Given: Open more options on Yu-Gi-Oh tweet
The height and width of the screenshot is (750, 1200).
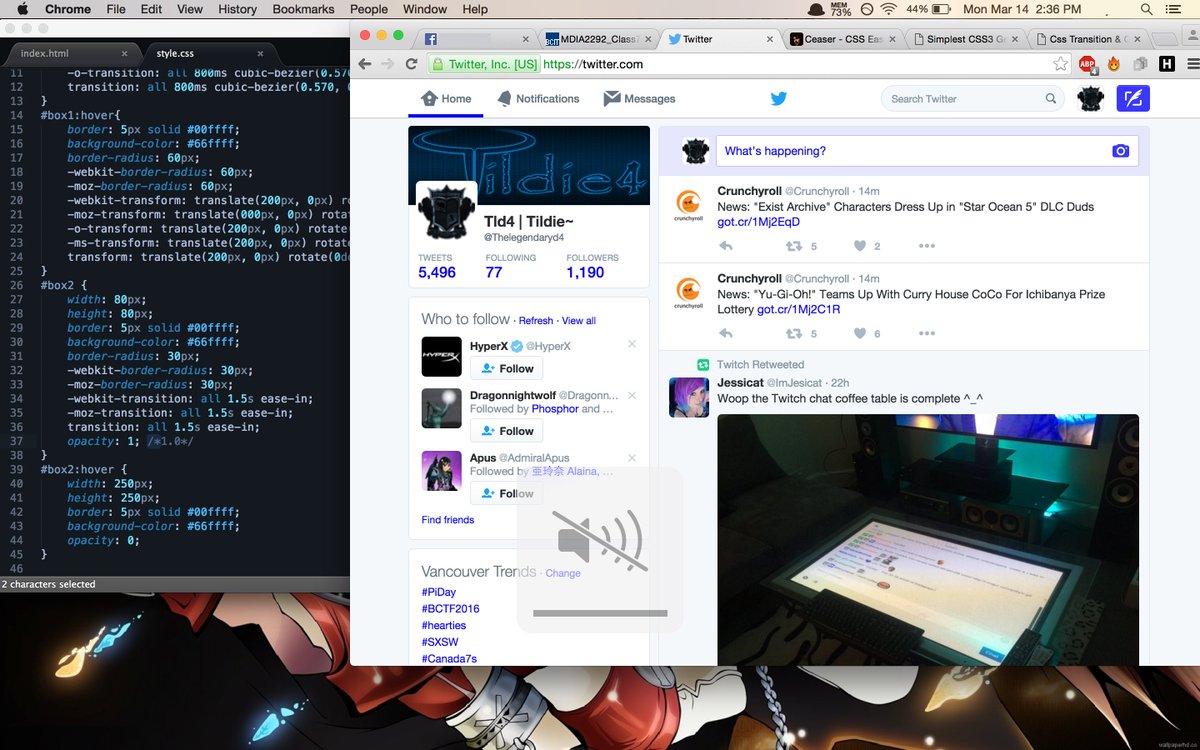Looking at the screenshot, I should 927,334.
